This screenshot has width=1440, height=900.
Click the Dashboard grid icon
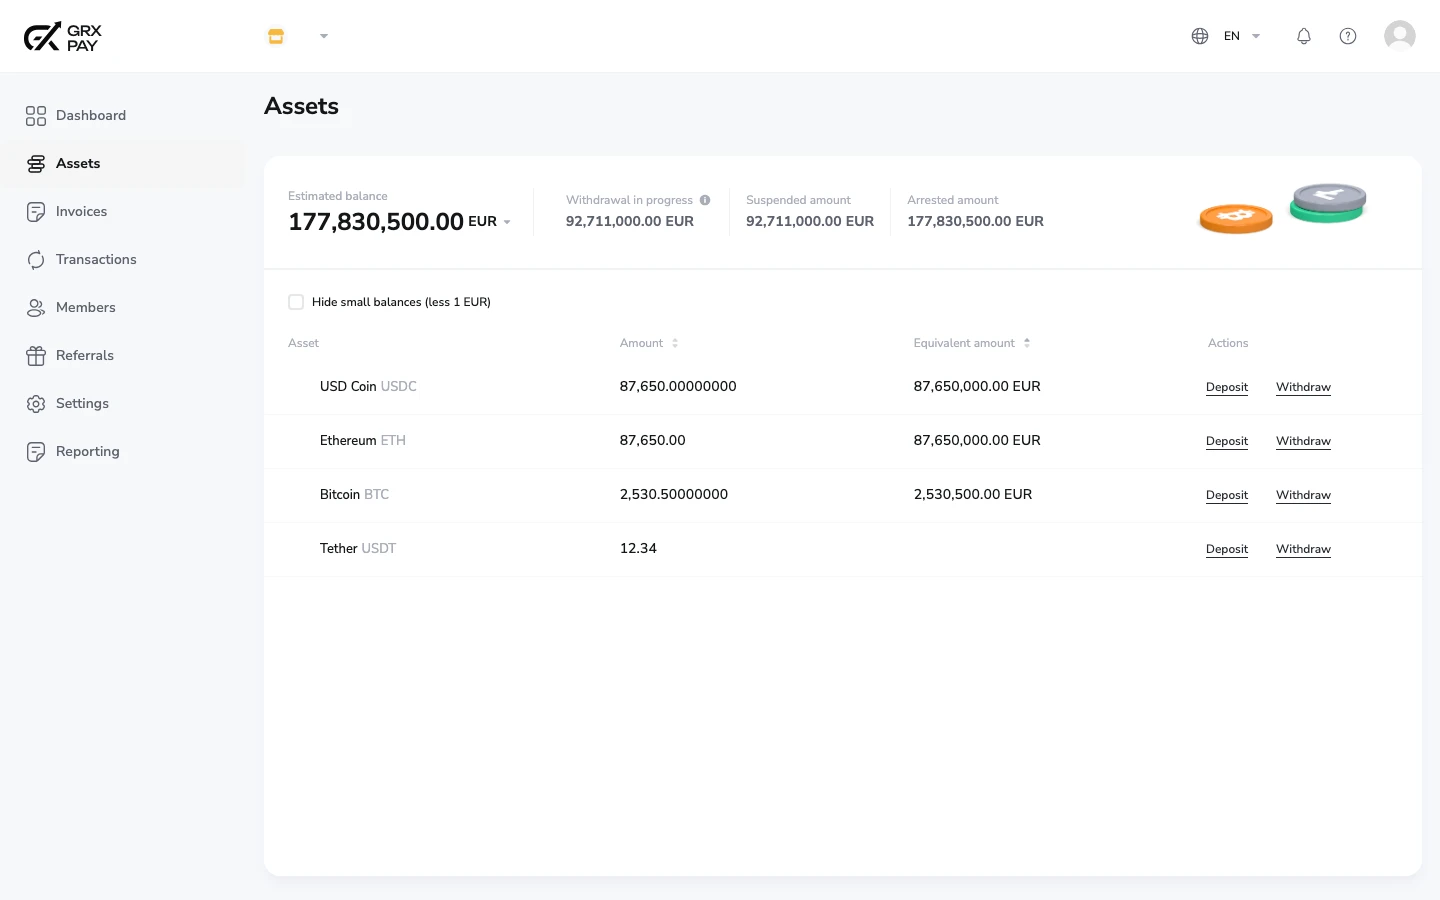pyautogui.click(x=36, y=116)
